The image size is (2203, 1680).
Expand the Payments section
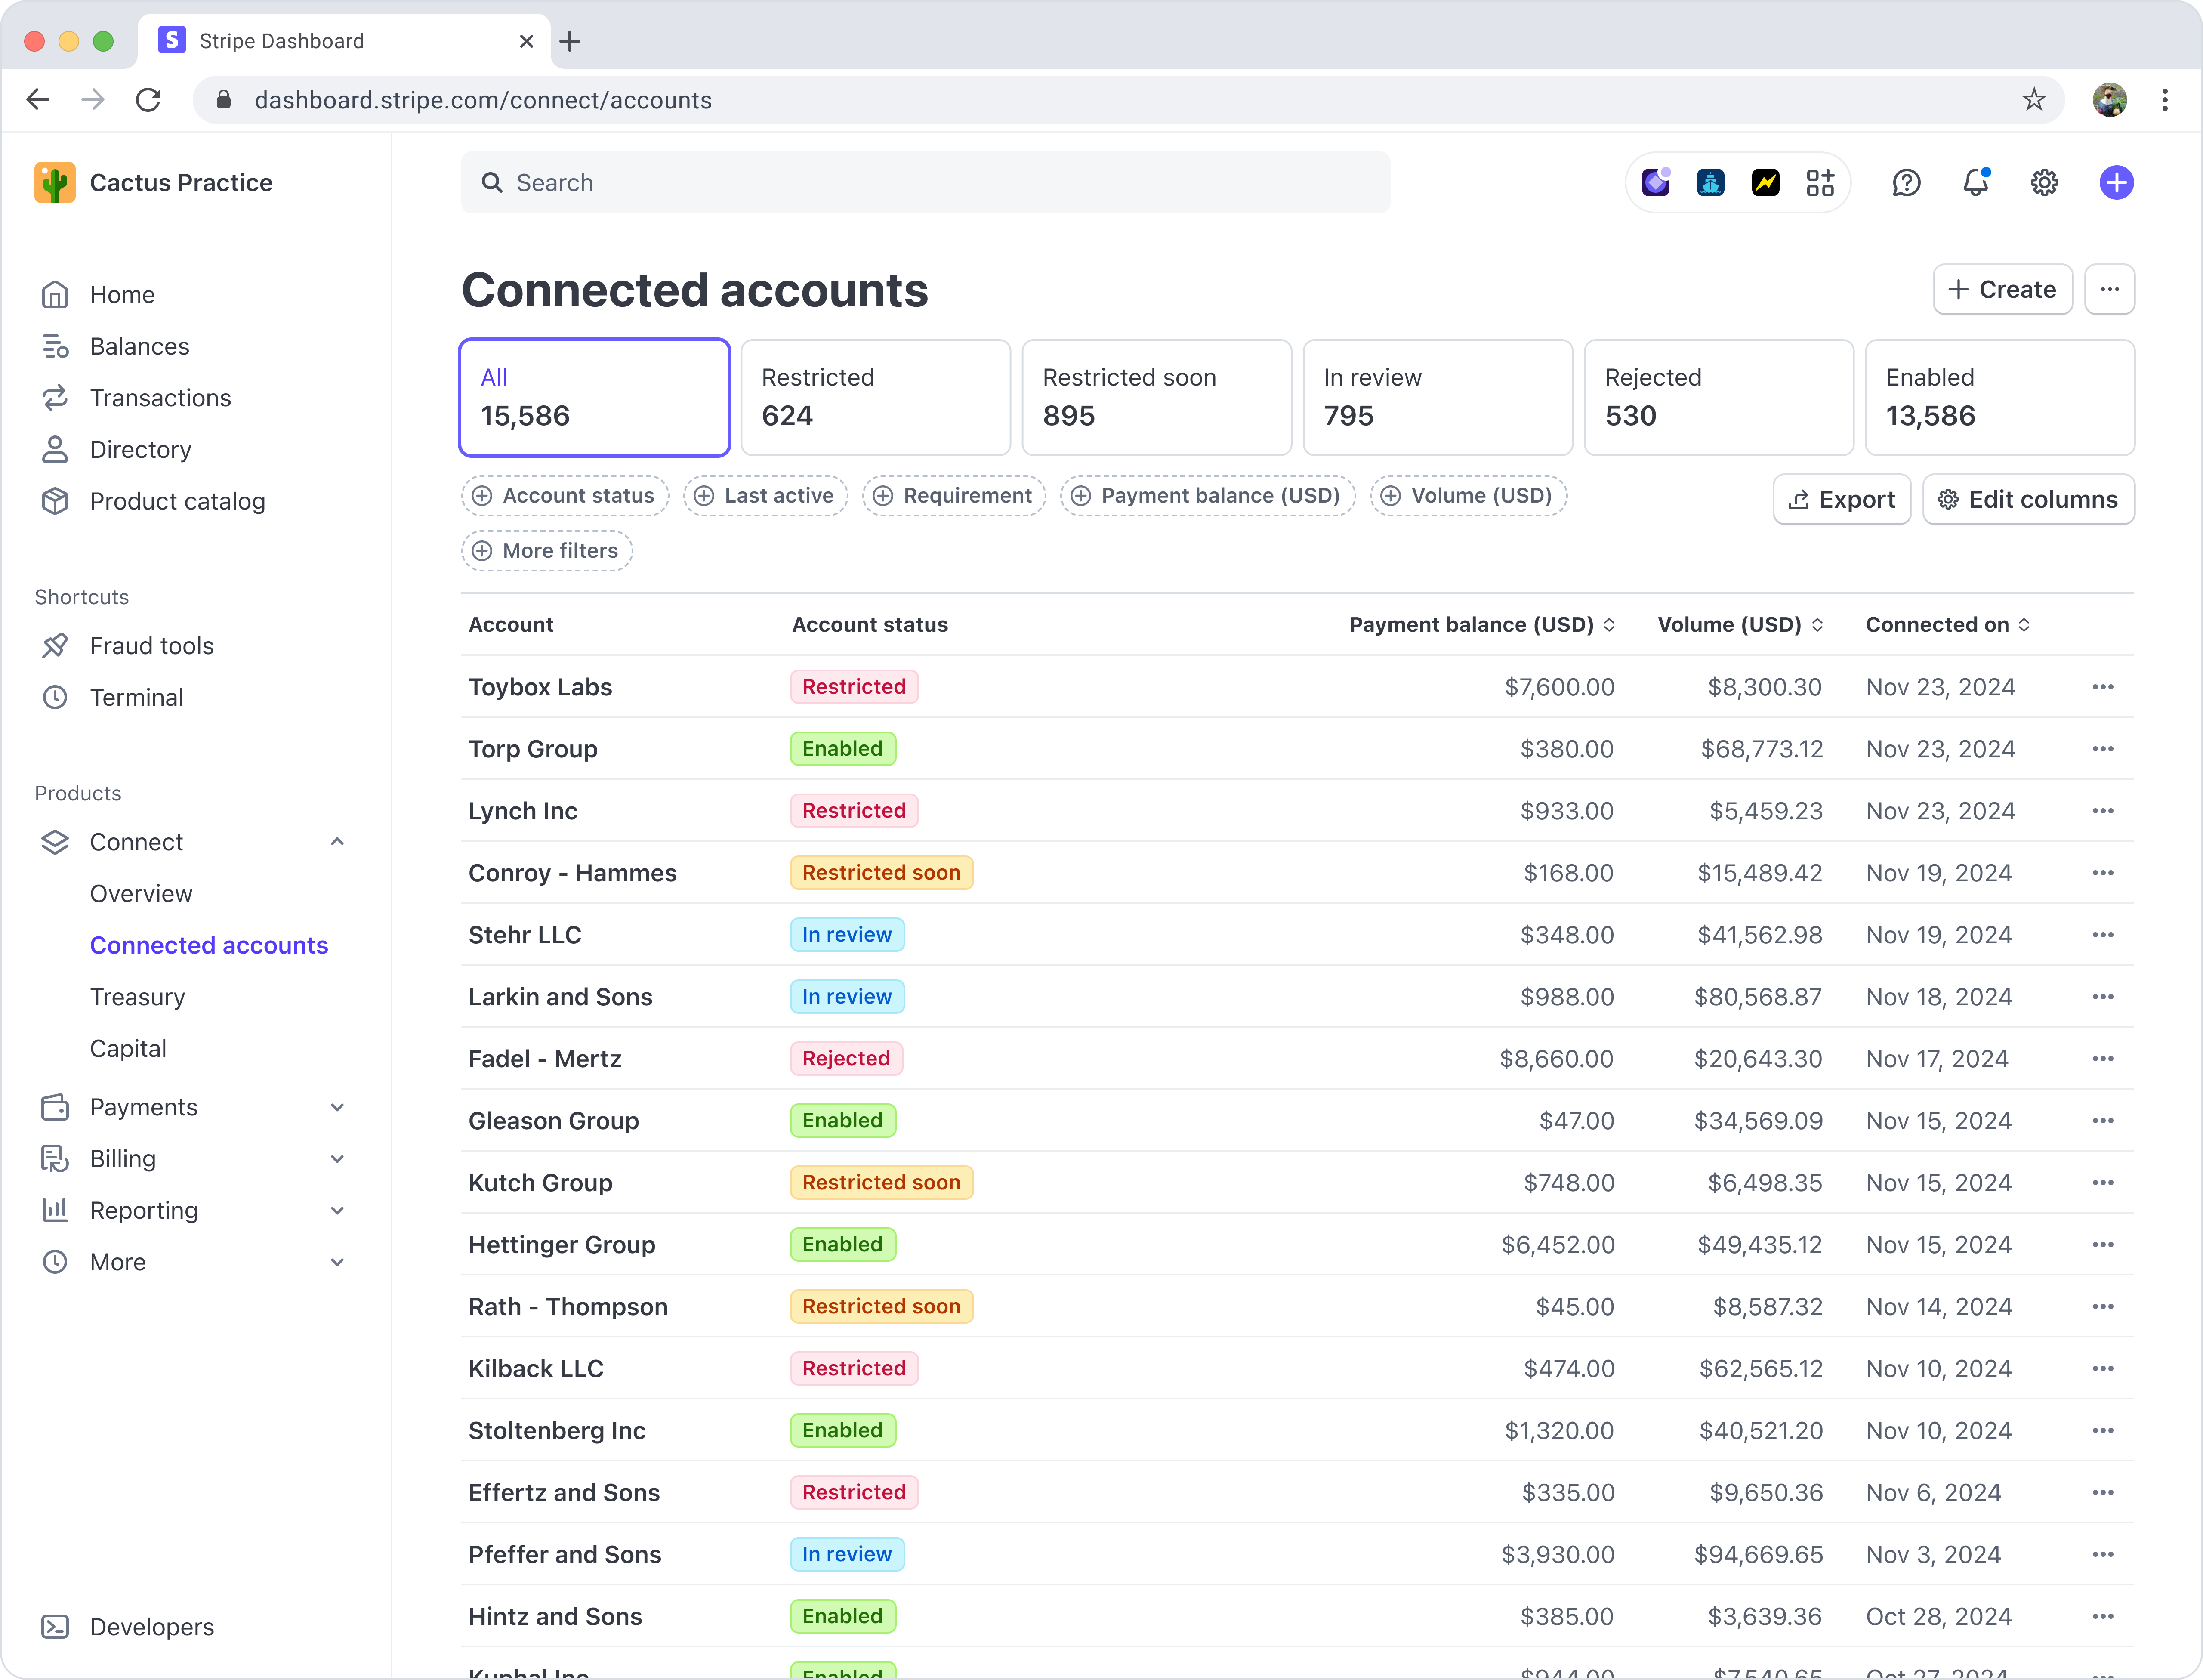[x=337, y=1107]
